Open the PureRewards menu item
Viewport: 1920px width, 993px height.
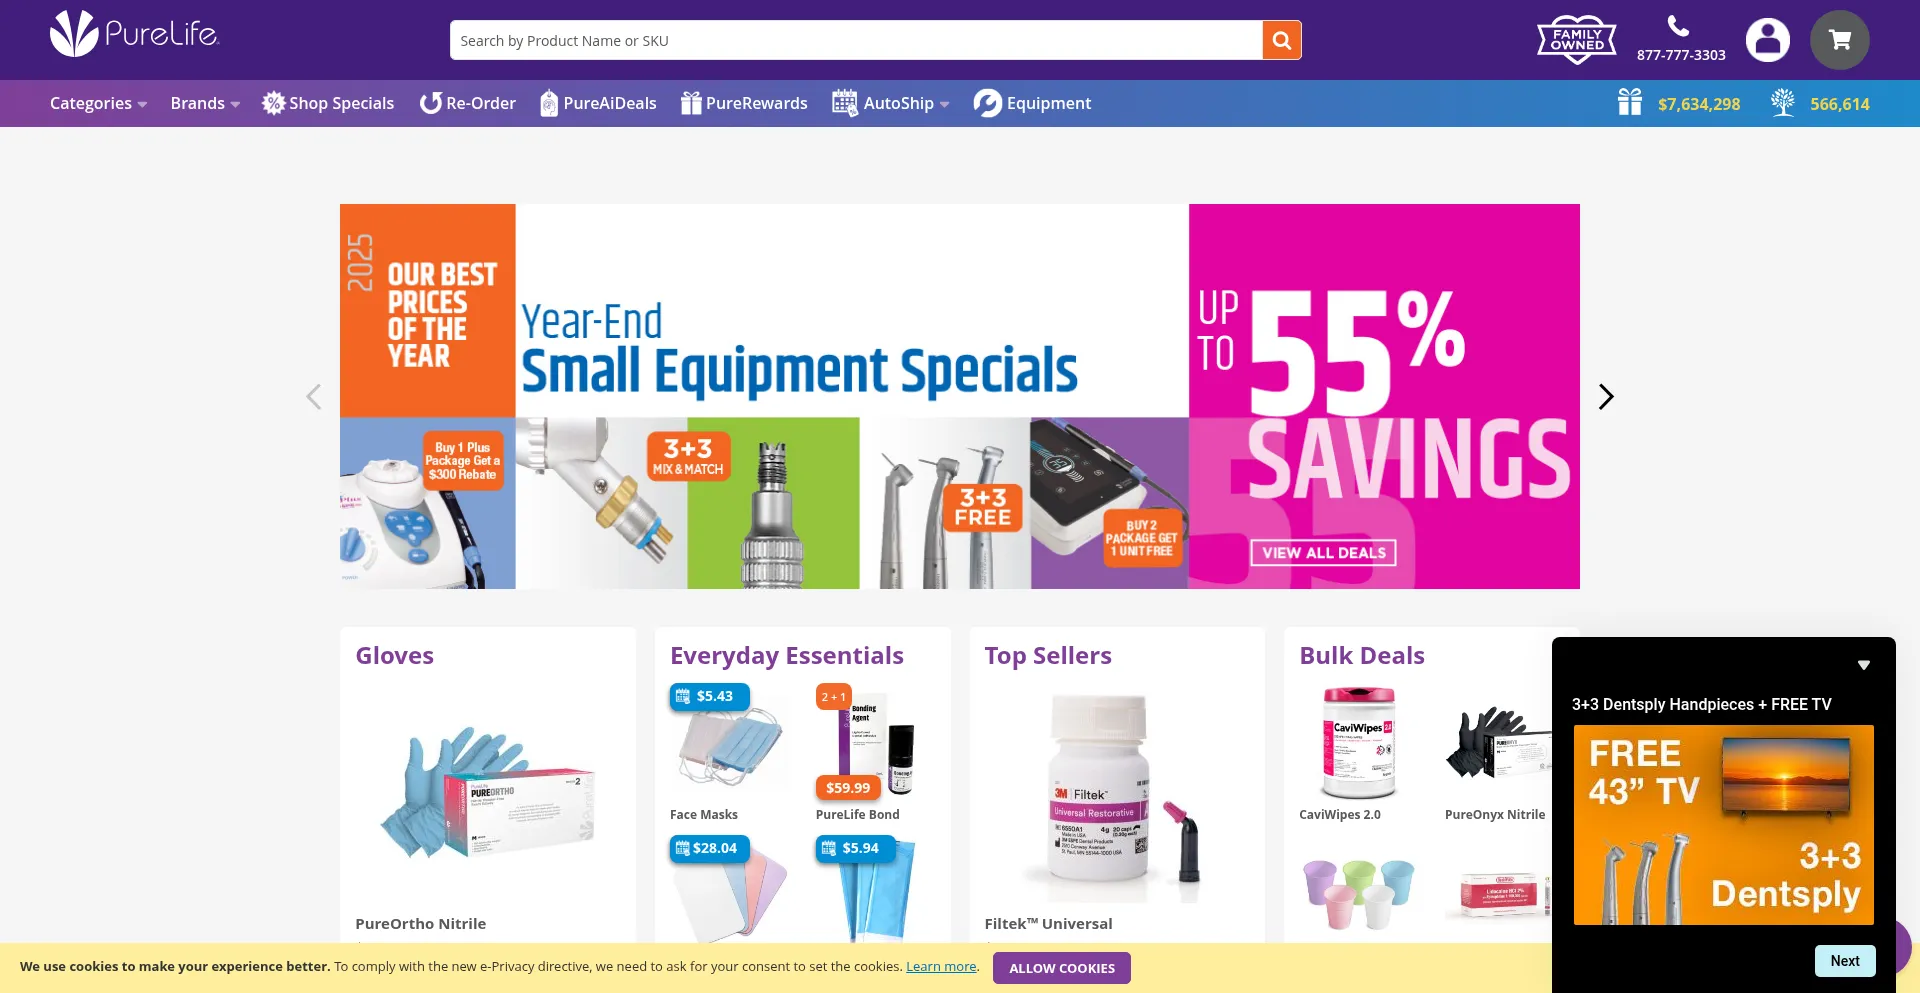coord(744,103)
